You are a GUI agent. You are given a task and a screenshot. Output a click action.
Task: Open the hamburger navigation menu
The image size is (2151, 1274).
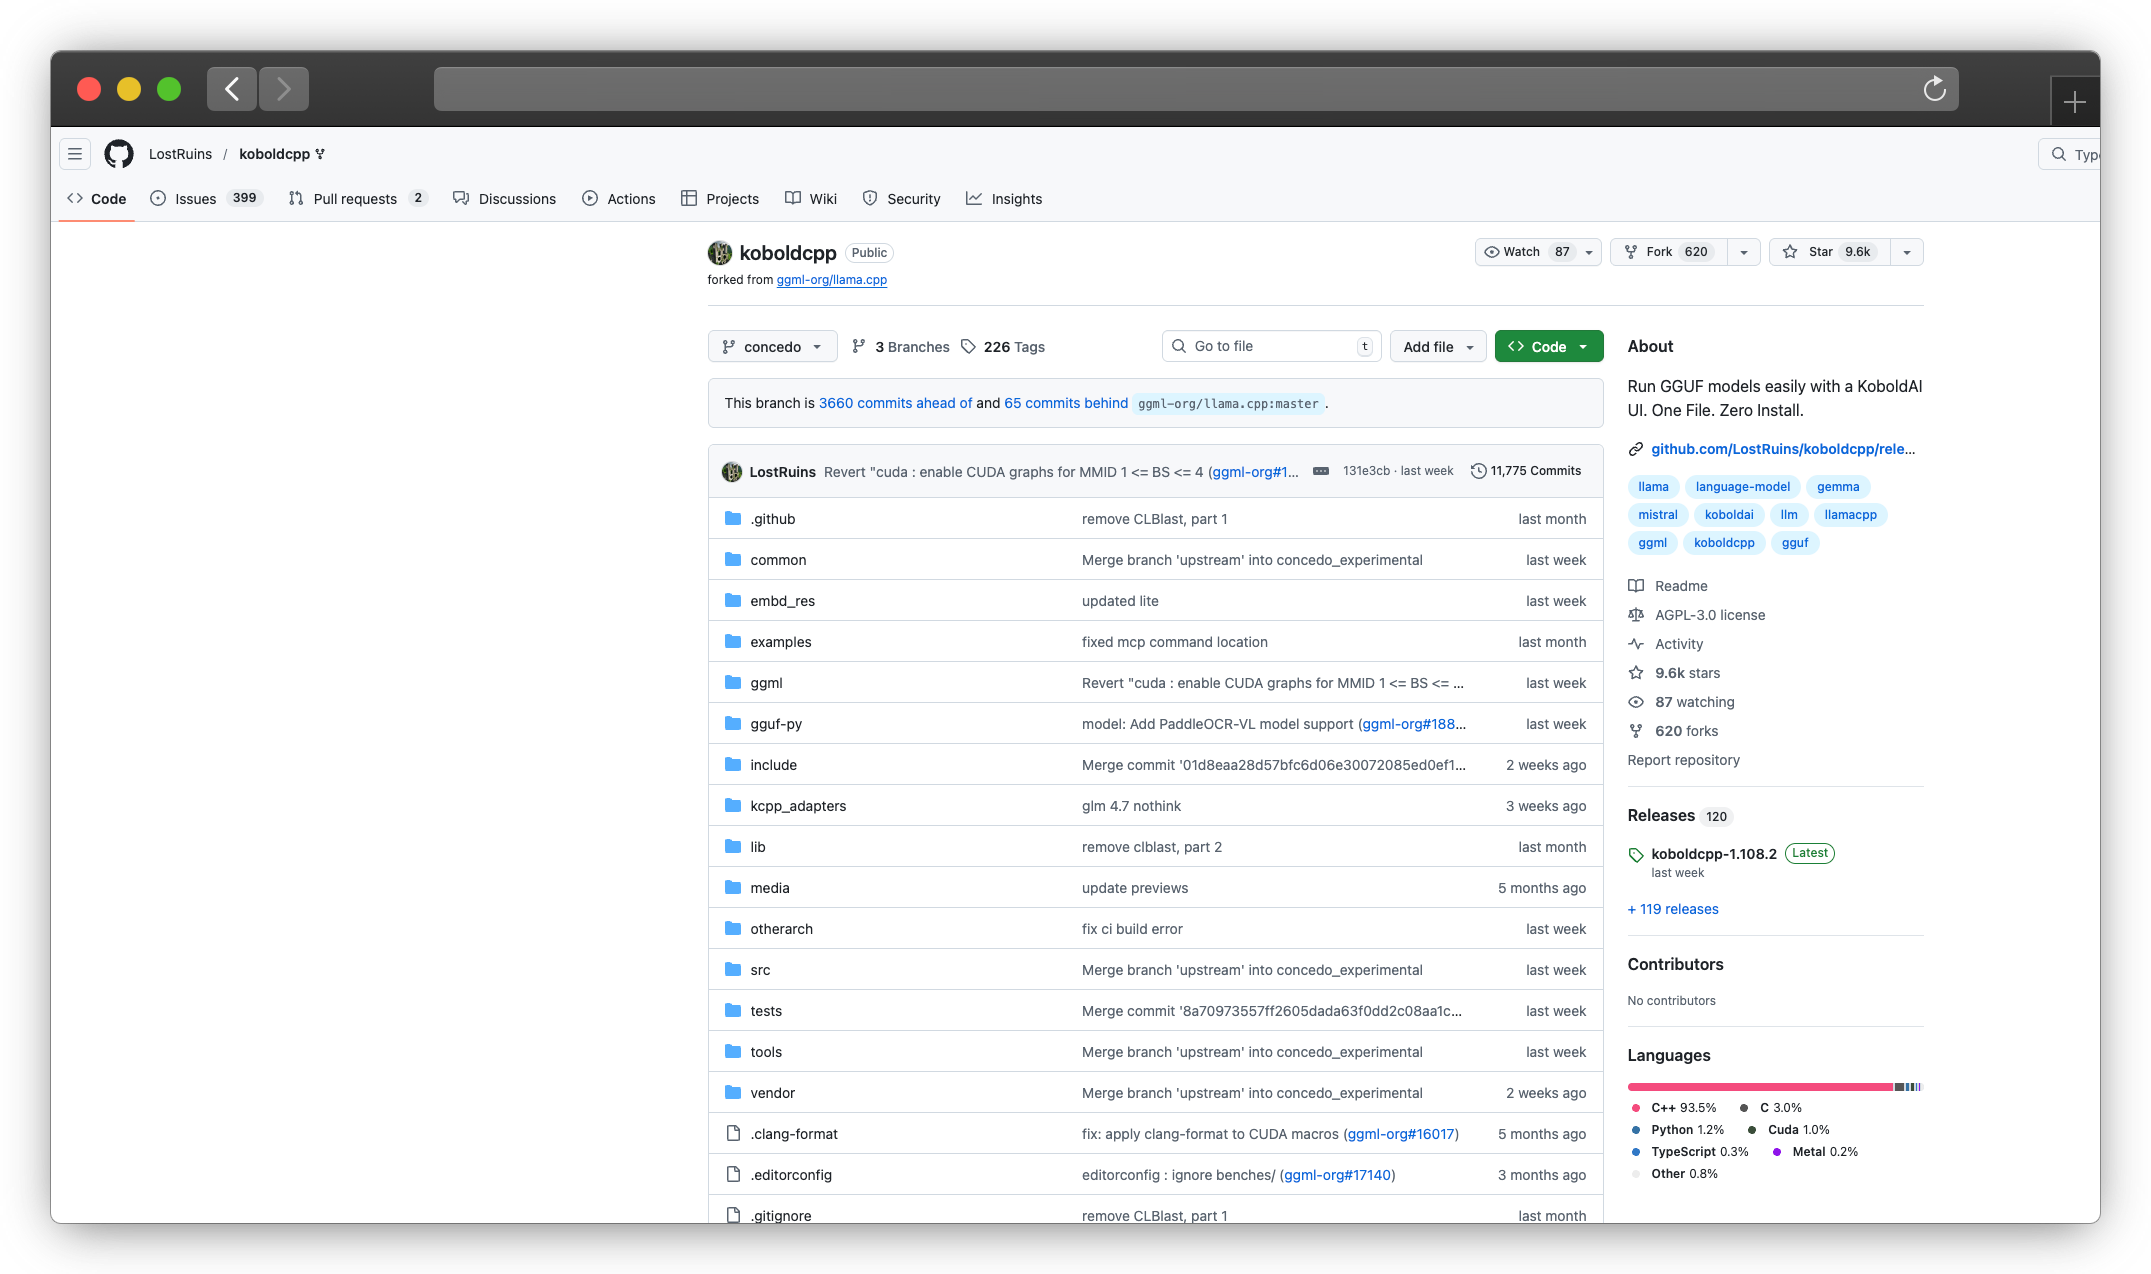[75, 154]
